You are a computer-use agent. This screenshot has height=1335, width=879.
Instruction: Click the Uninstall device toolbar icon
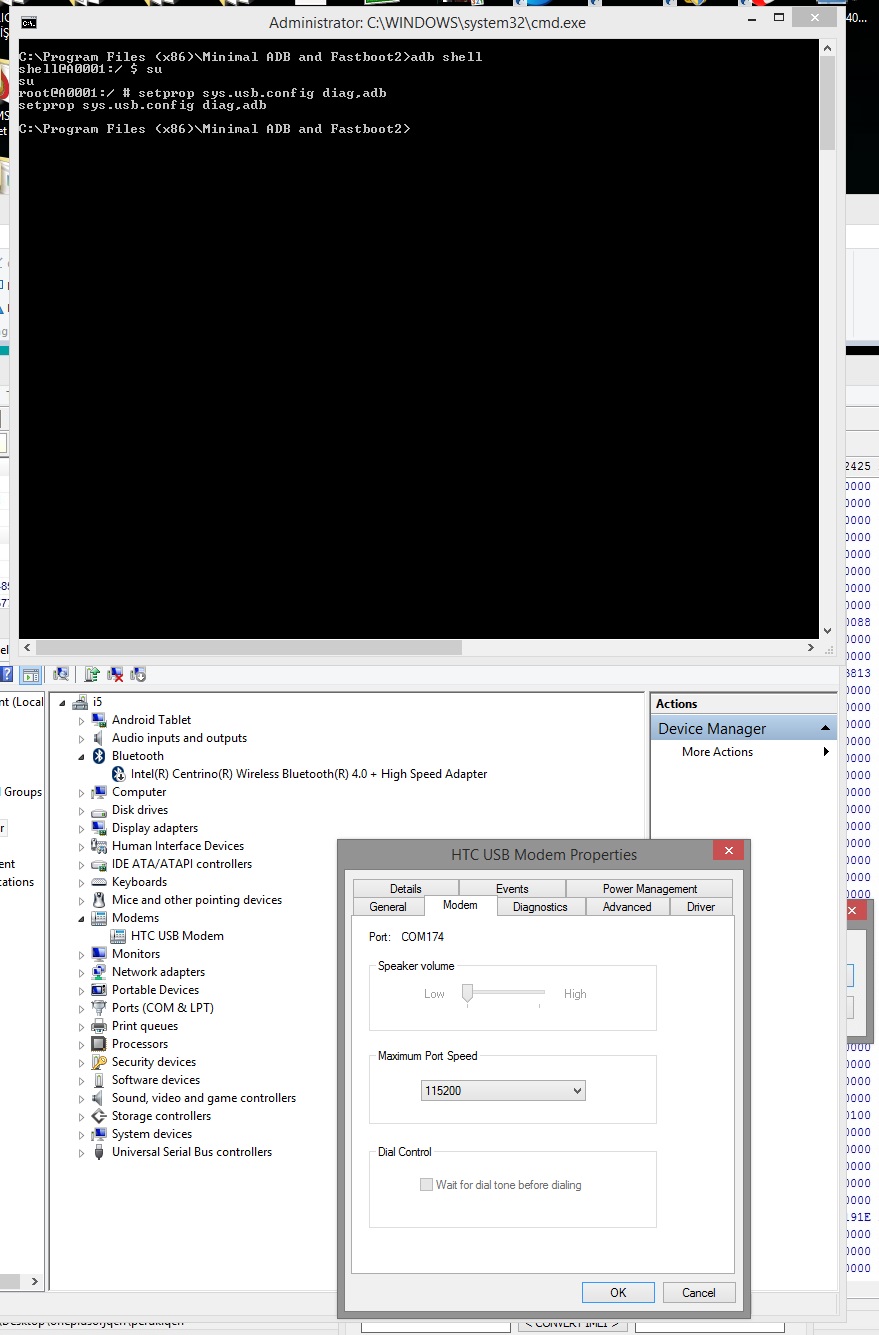coord(115,675)
